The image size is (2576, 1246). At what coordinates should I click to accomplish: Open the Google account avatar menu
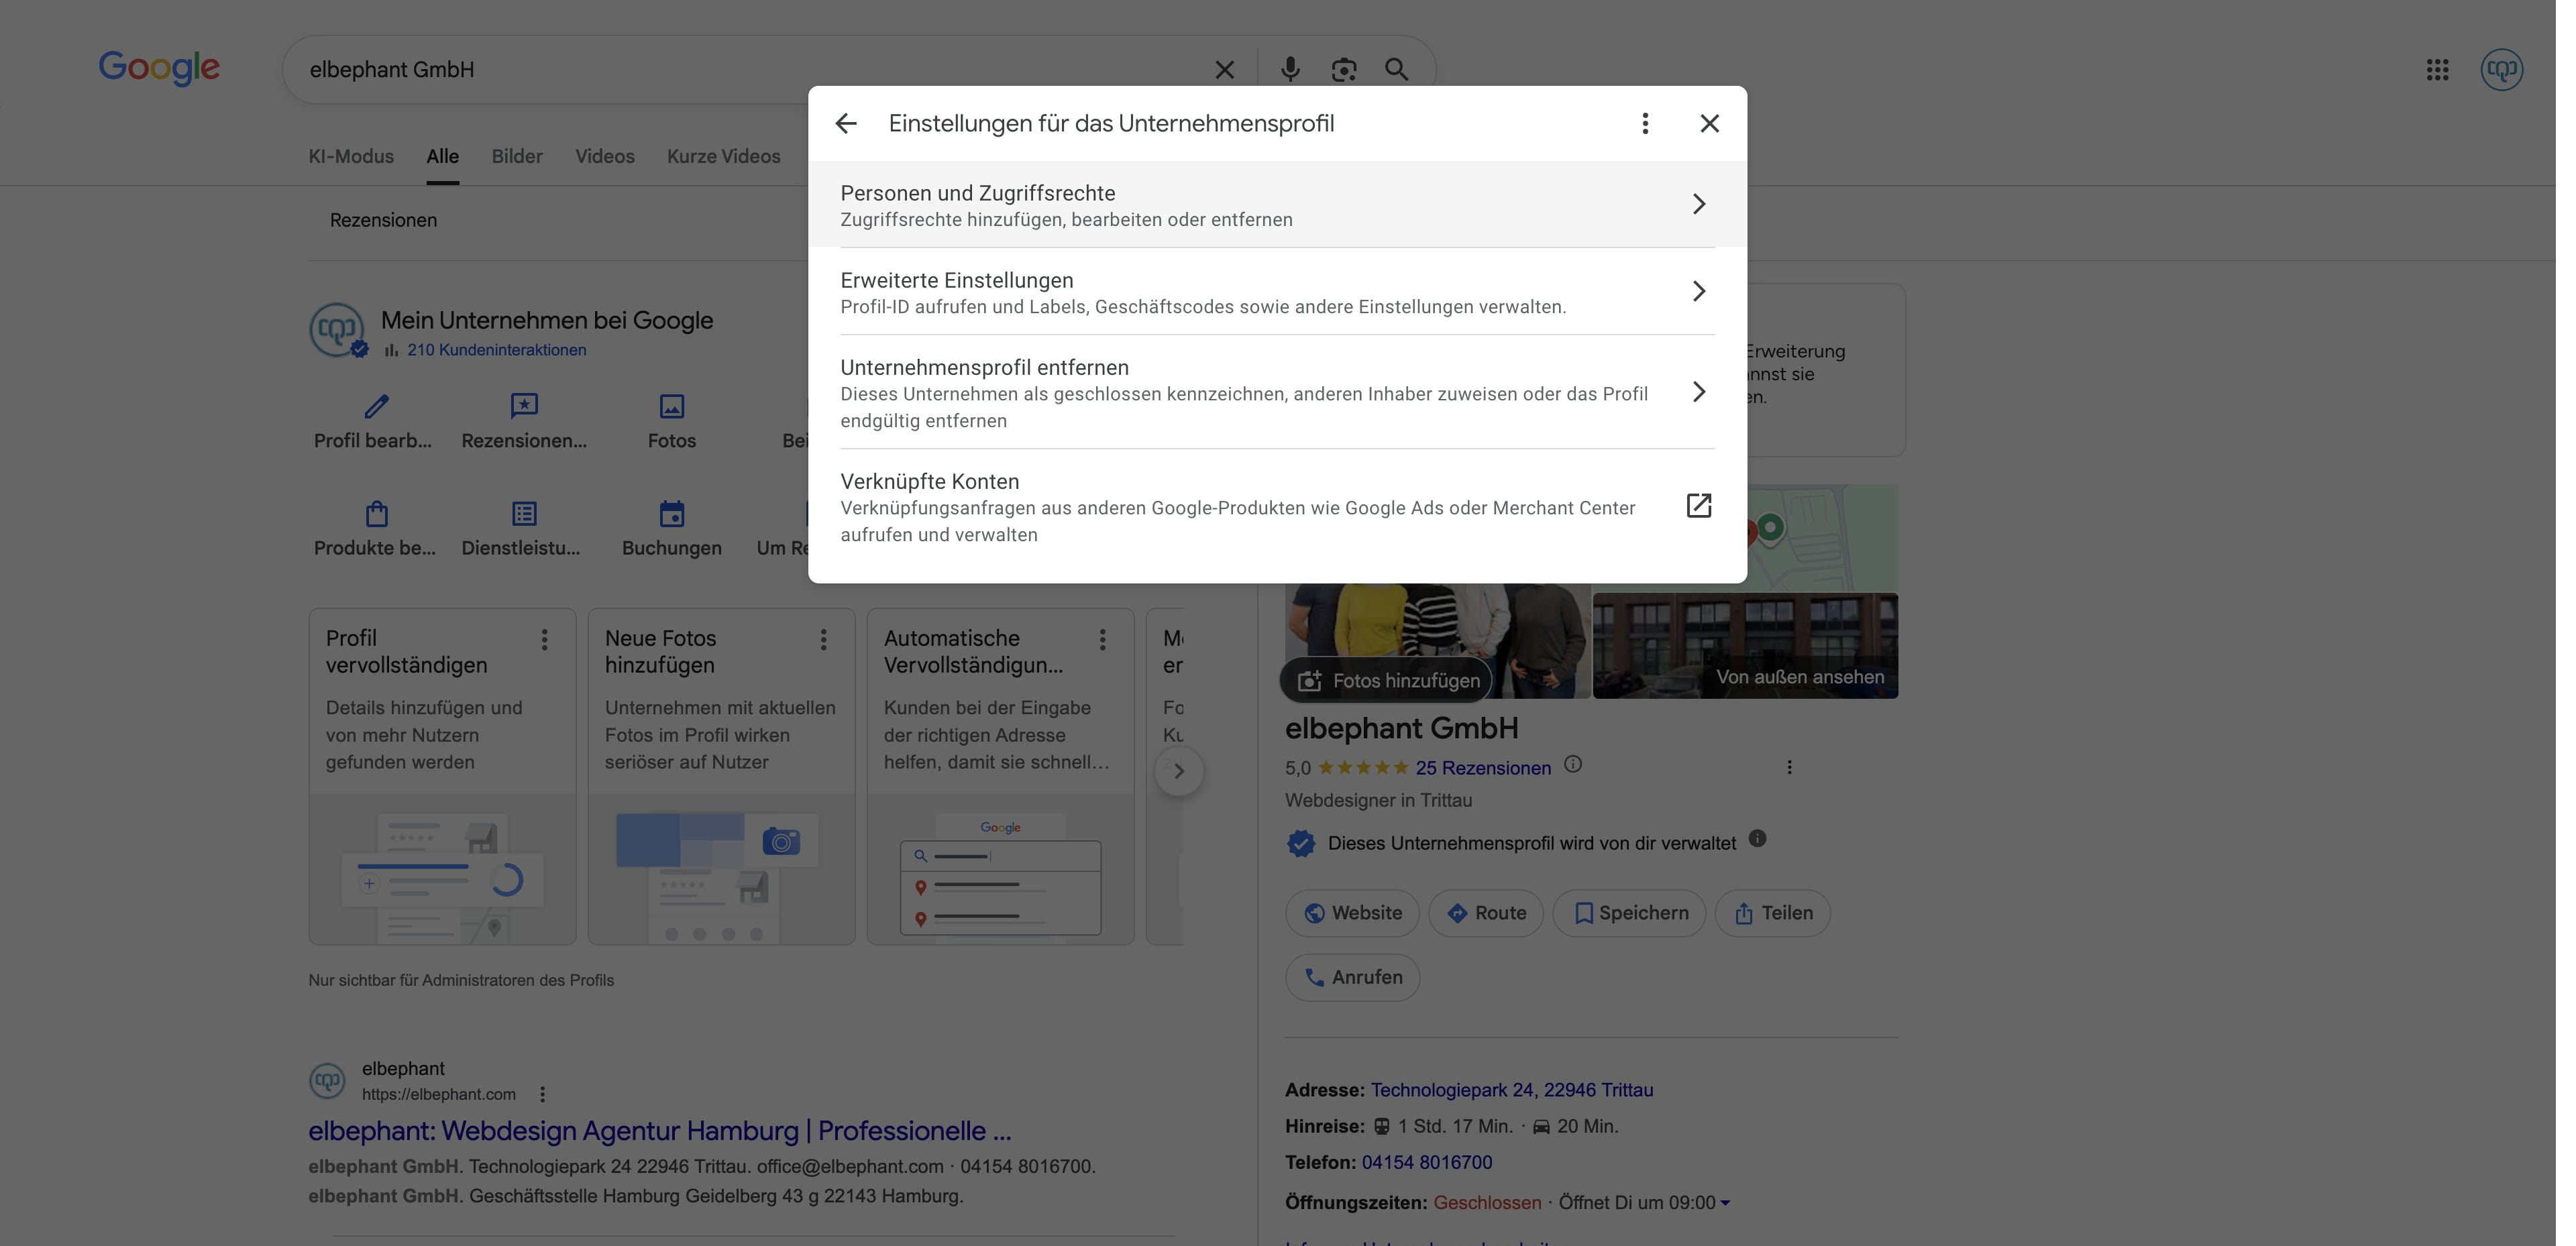(2502, 69)
